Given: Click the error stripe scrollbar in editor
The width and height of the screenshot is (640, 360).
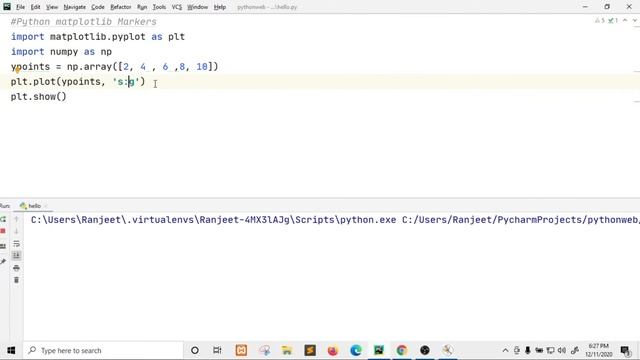Looking at the screenshot, I should pos(637,106).
